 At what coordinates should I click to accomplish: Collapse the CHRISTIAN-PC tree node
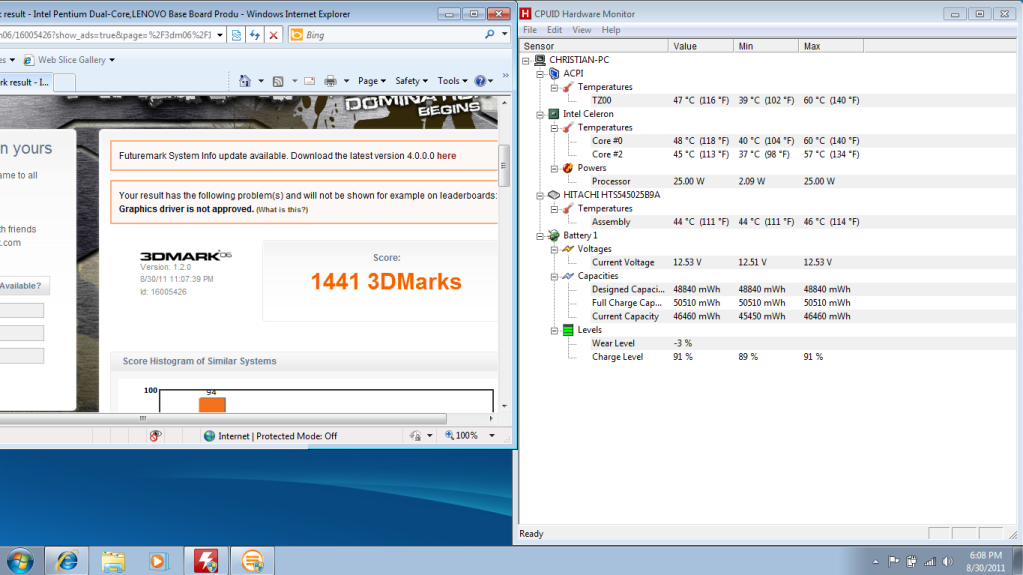point(526,60)
